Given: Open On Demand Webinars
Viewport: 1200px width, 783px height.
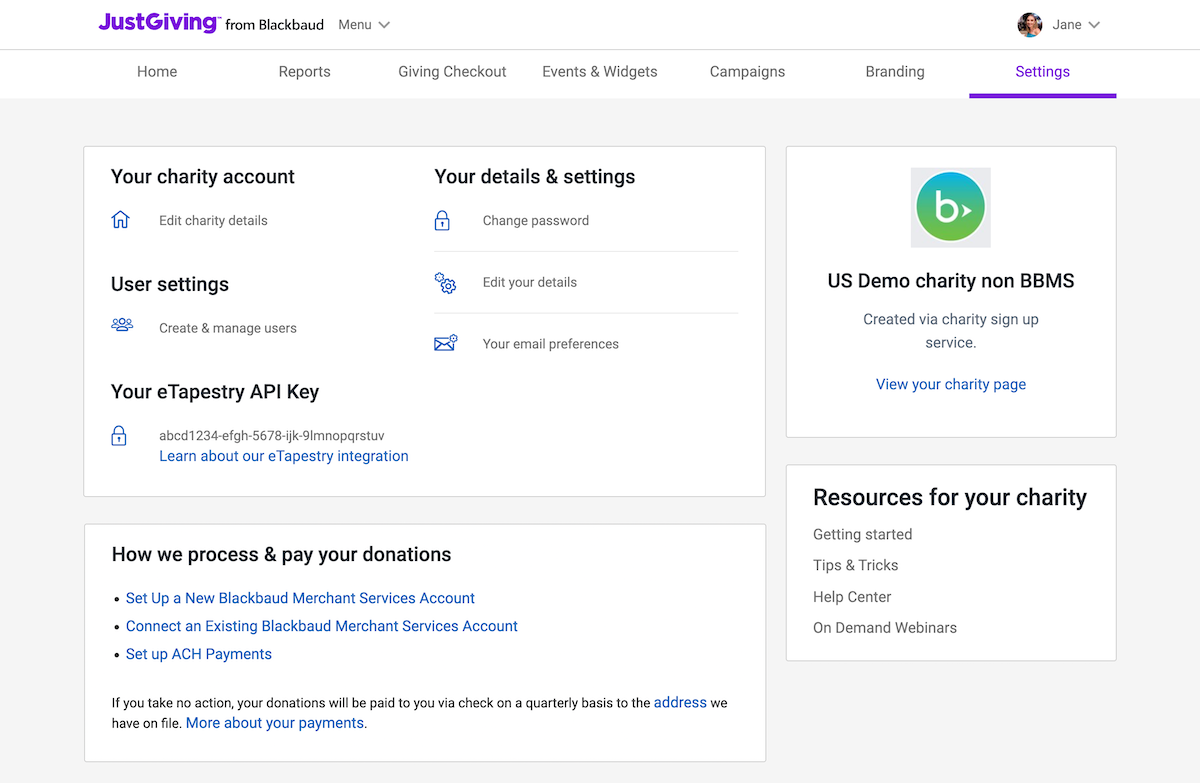Looking at the screenshot, I should coord(885,628).
